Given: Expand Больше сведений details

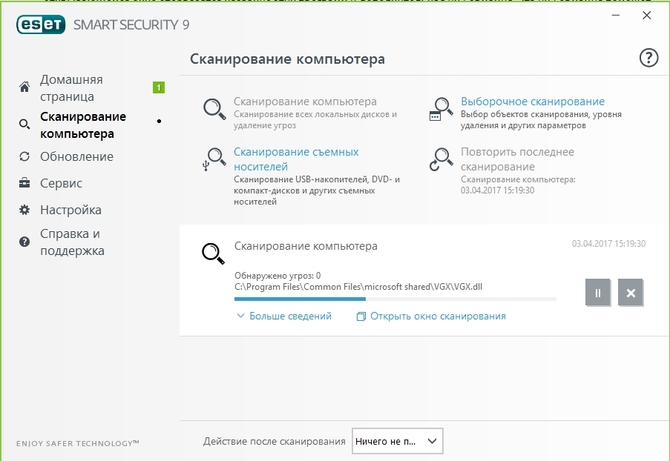Looking at the screenshot, I should (284, 316).
